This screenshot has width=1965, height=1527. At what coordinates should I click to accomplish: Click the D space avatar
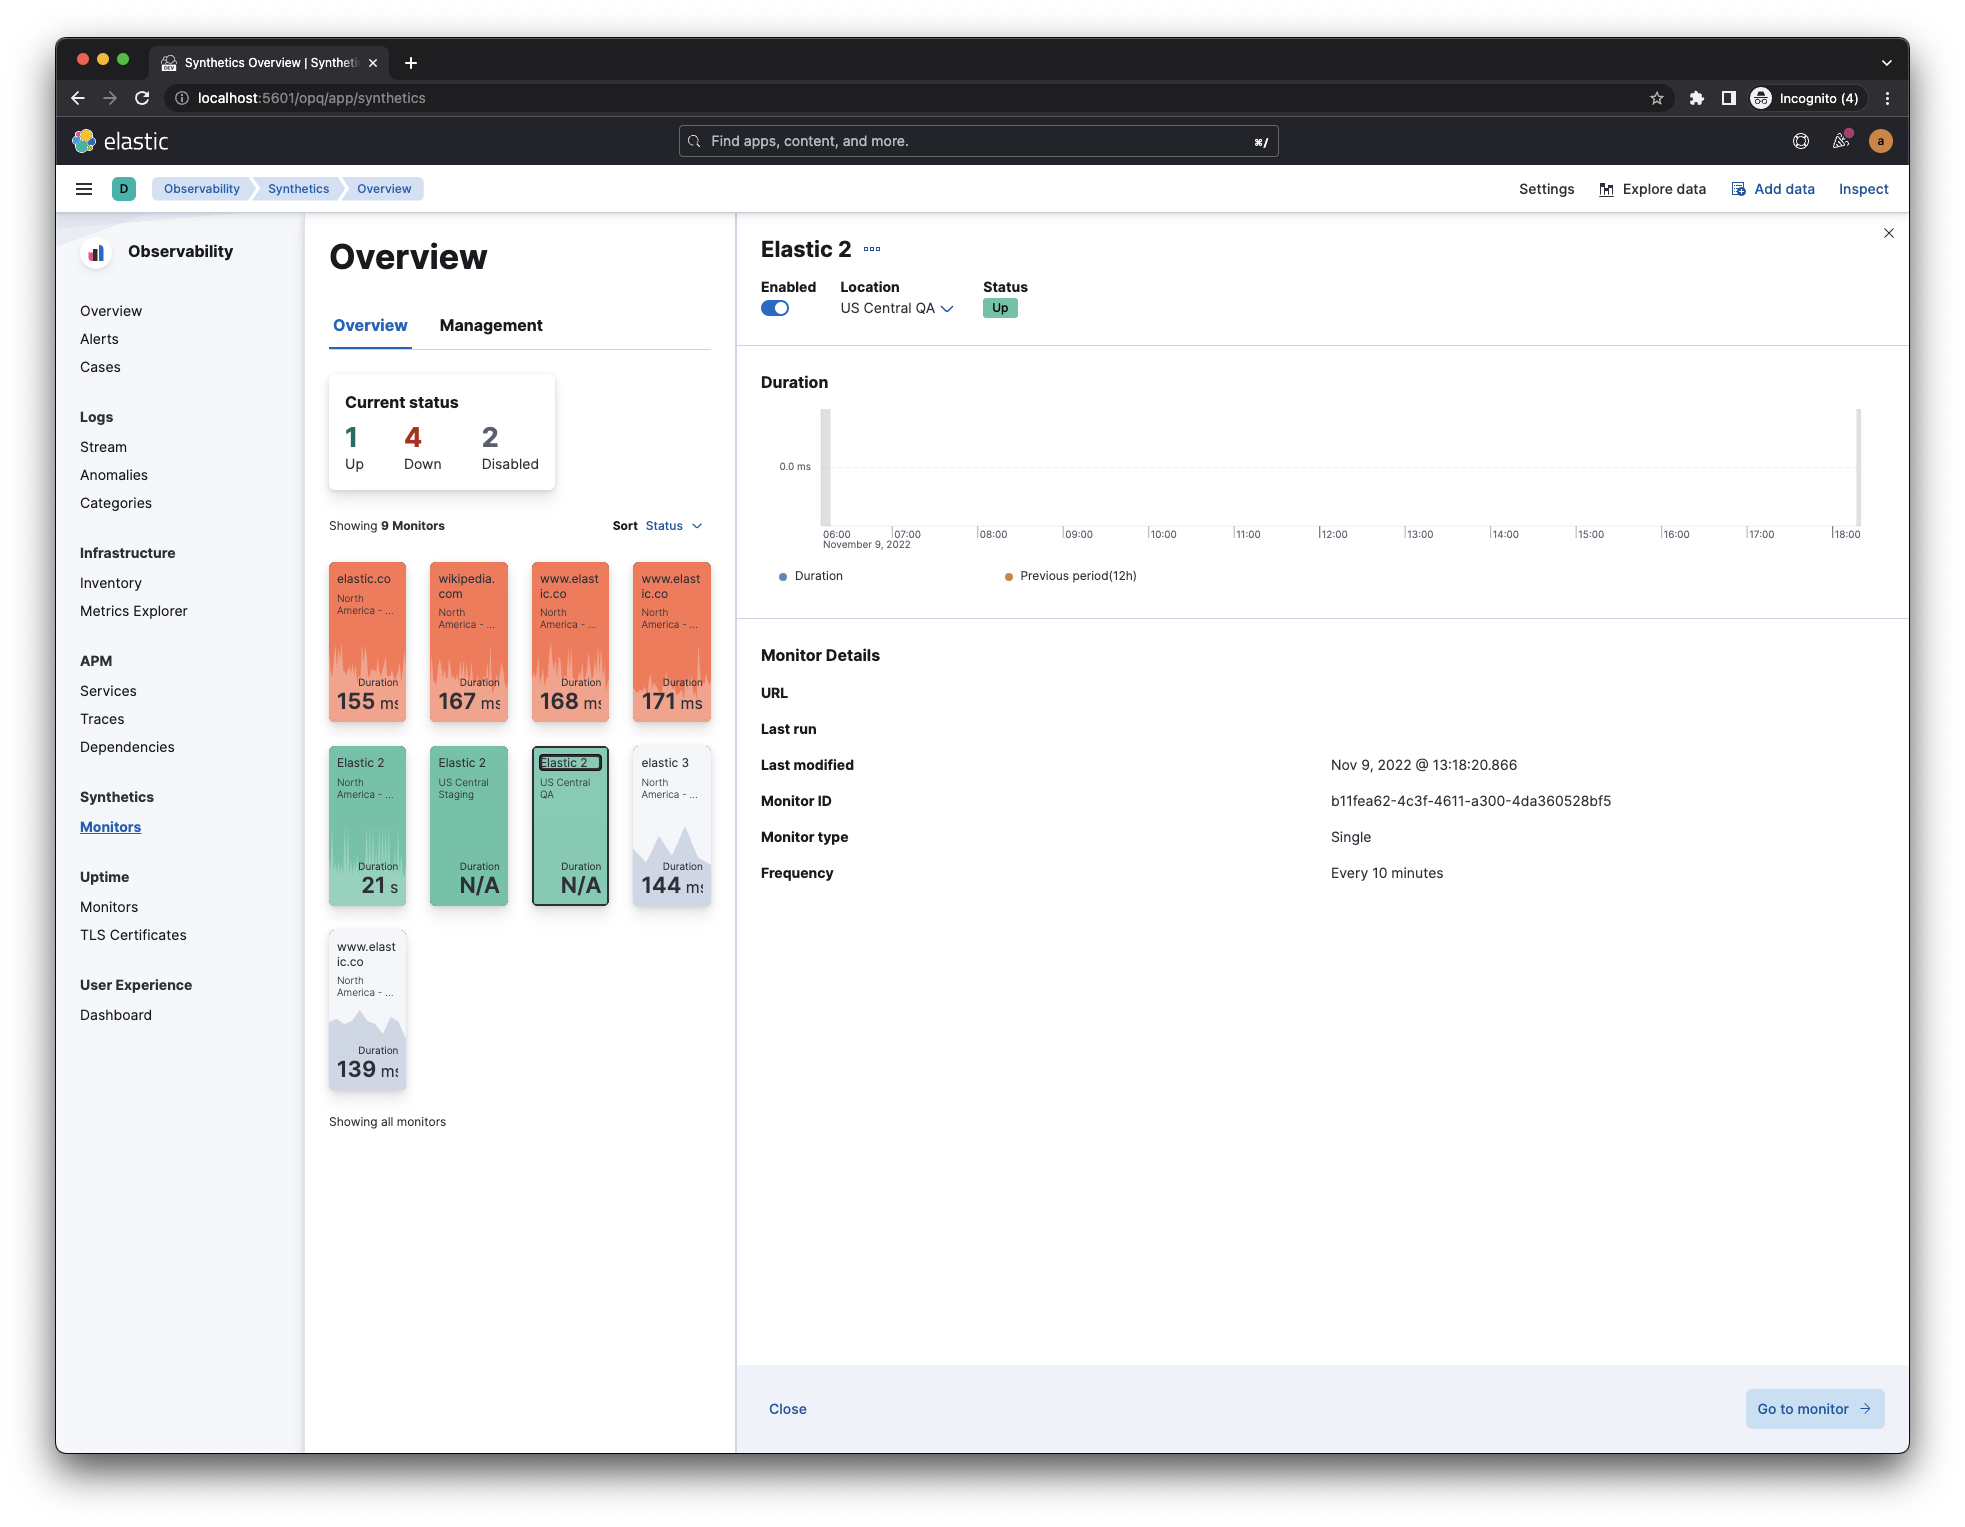pos(124,189)
